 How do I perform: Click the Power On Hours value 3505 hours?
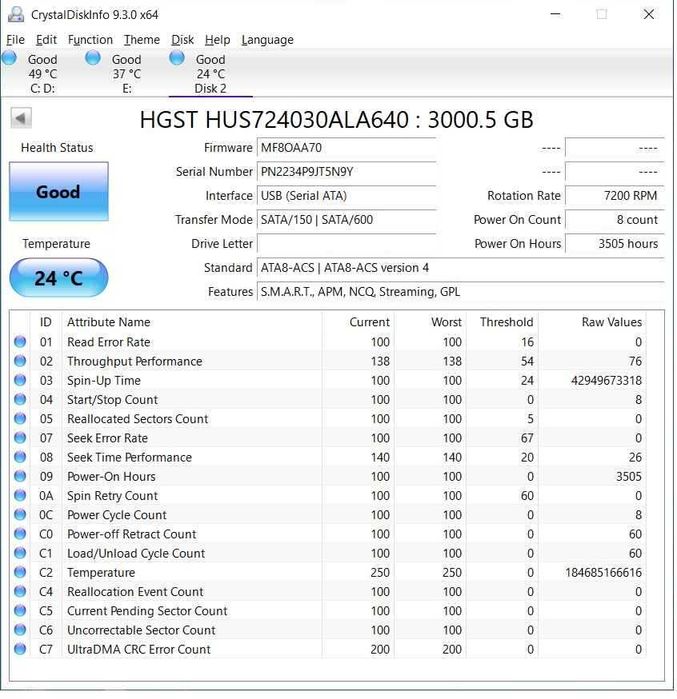(615, 244)
